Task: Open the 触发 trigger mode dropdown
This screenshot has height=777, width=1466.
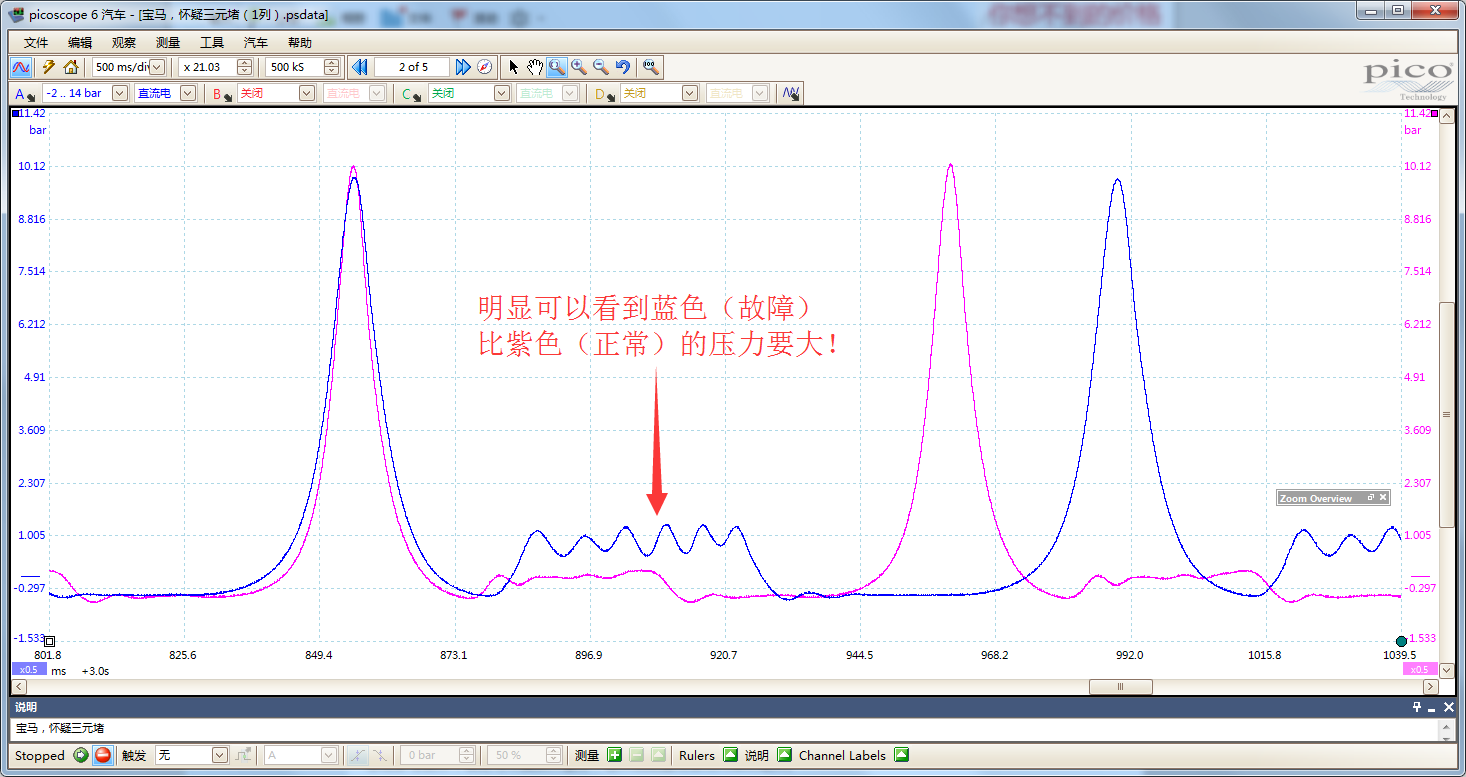Action: tap(219, 755)
